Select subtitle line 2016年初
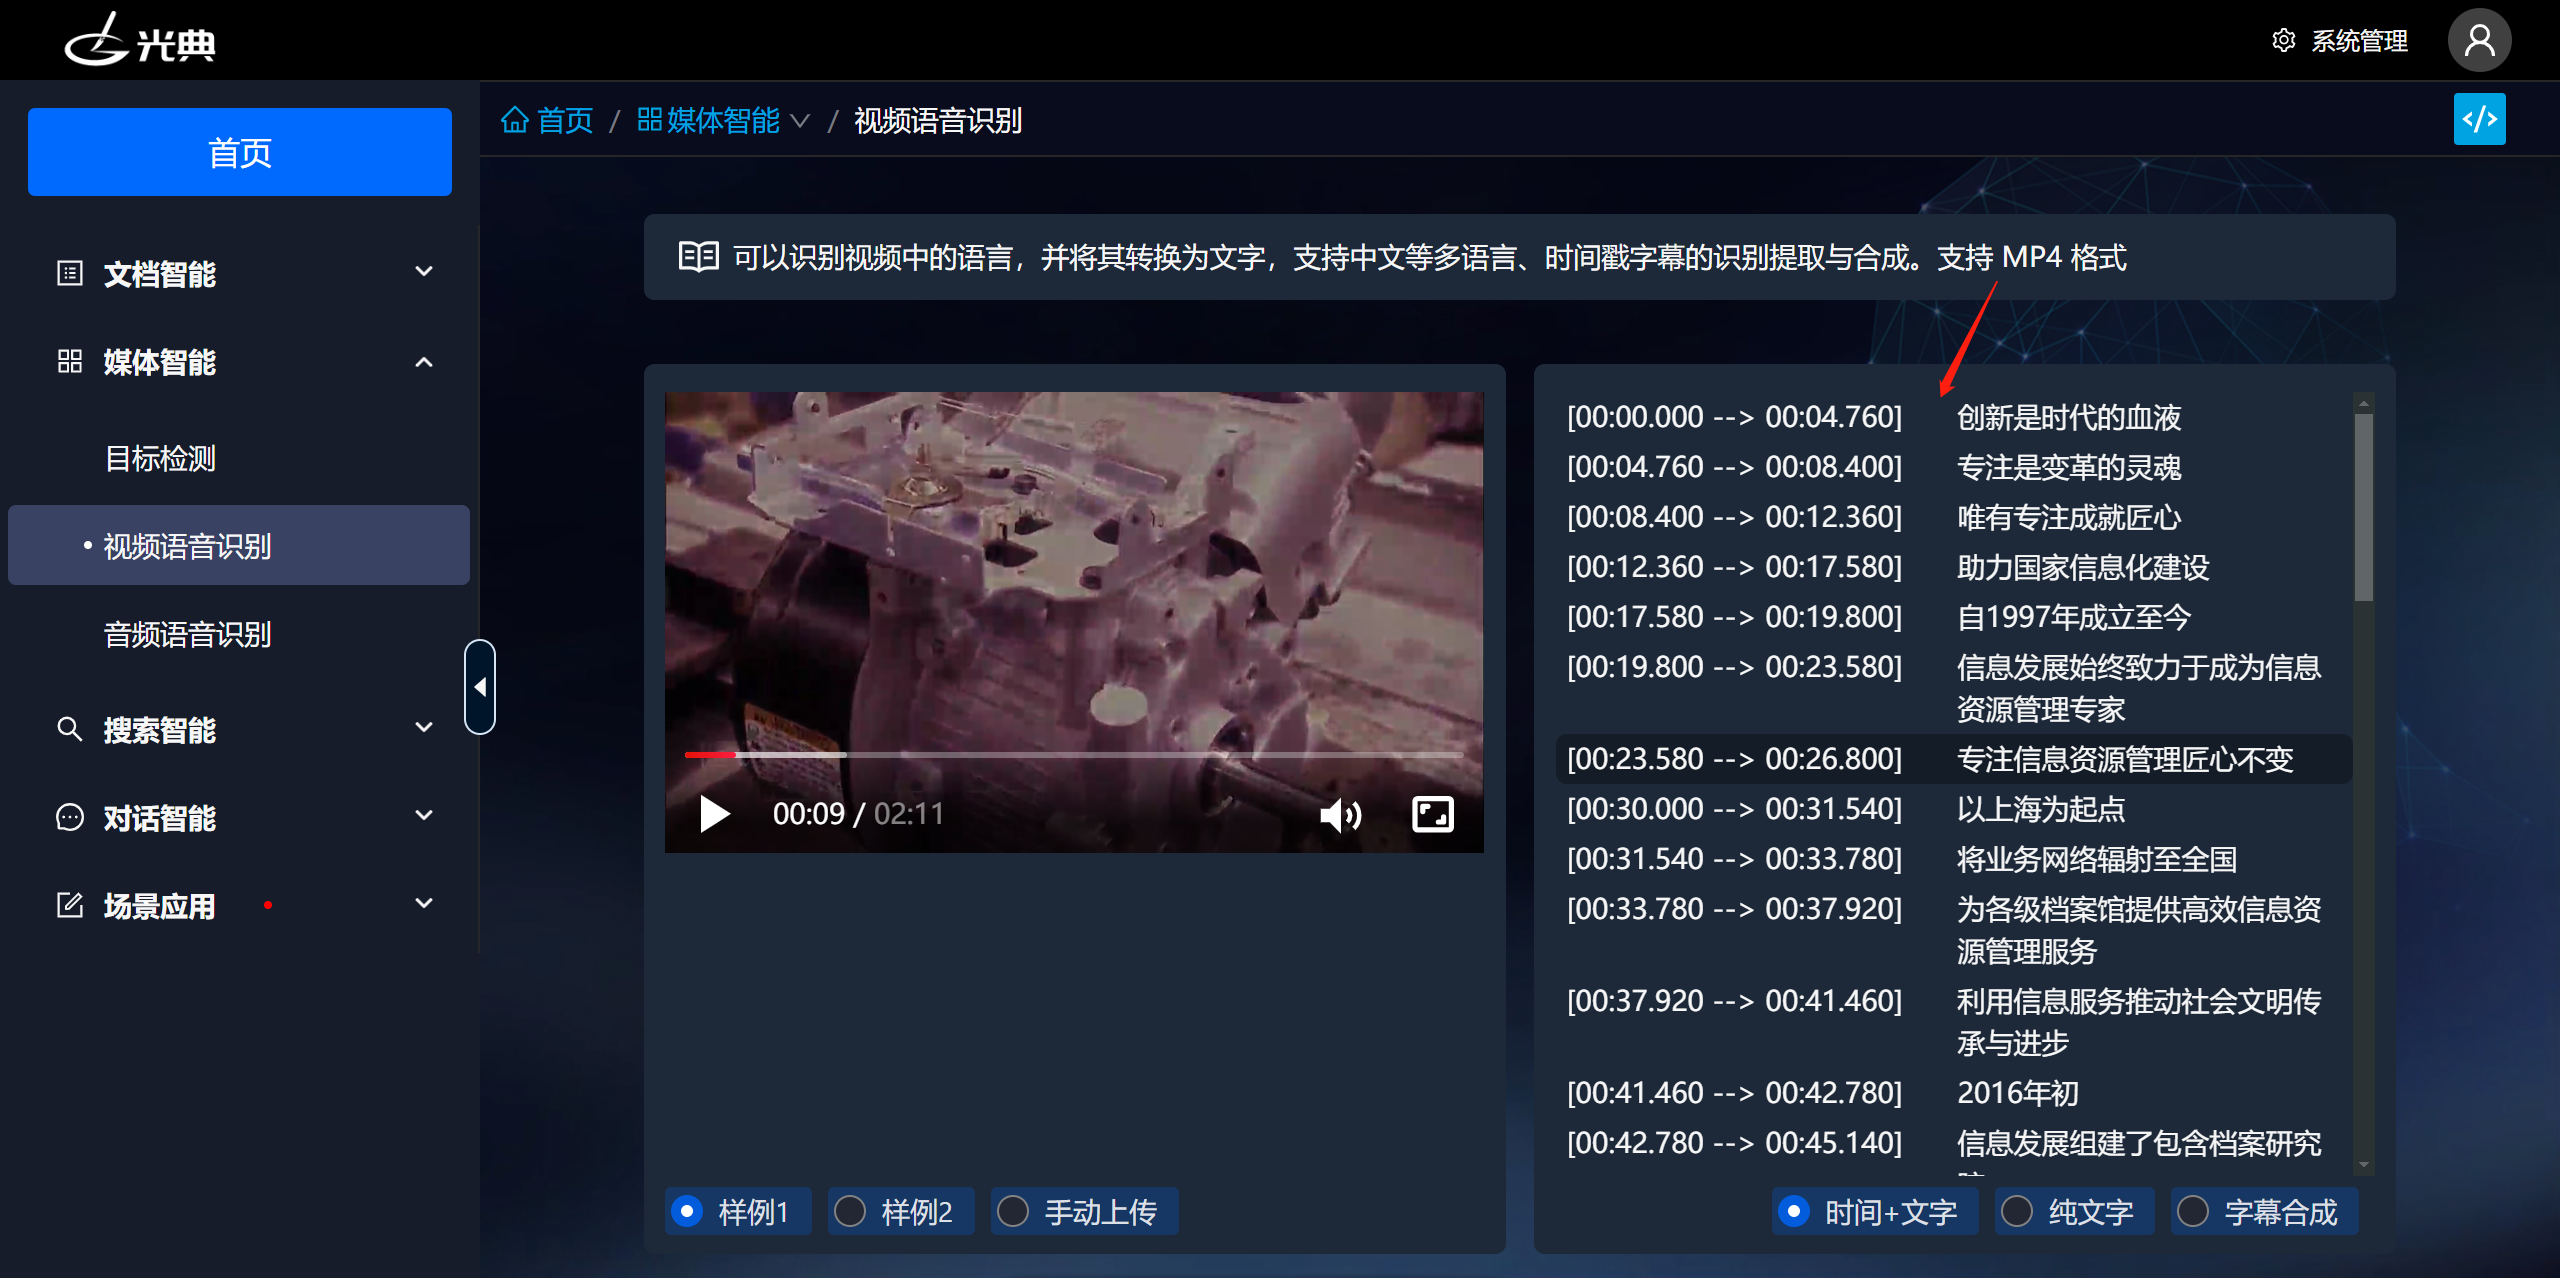The width and height of the screenshot is (2560, 1278). click(2018, 1093)
